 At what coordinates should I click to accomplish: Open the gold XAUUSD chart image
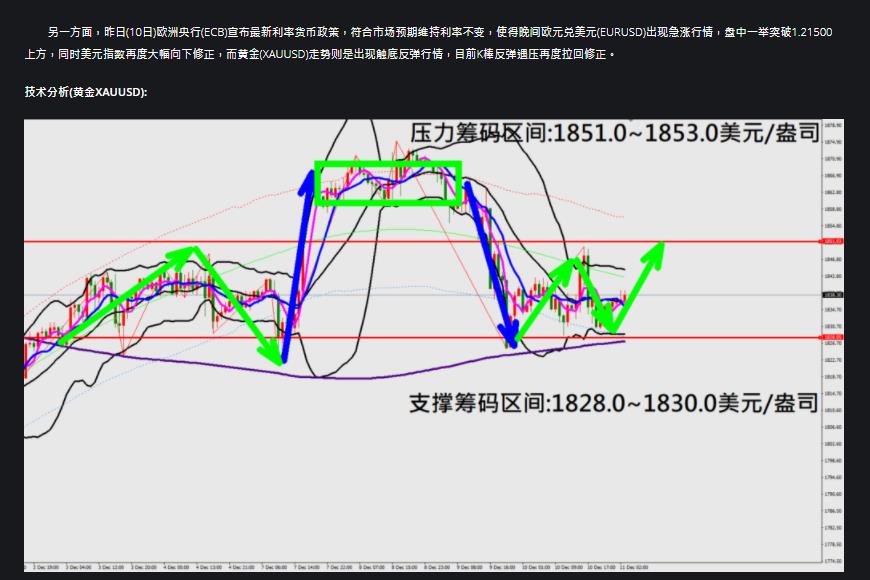tap(434, 345)
